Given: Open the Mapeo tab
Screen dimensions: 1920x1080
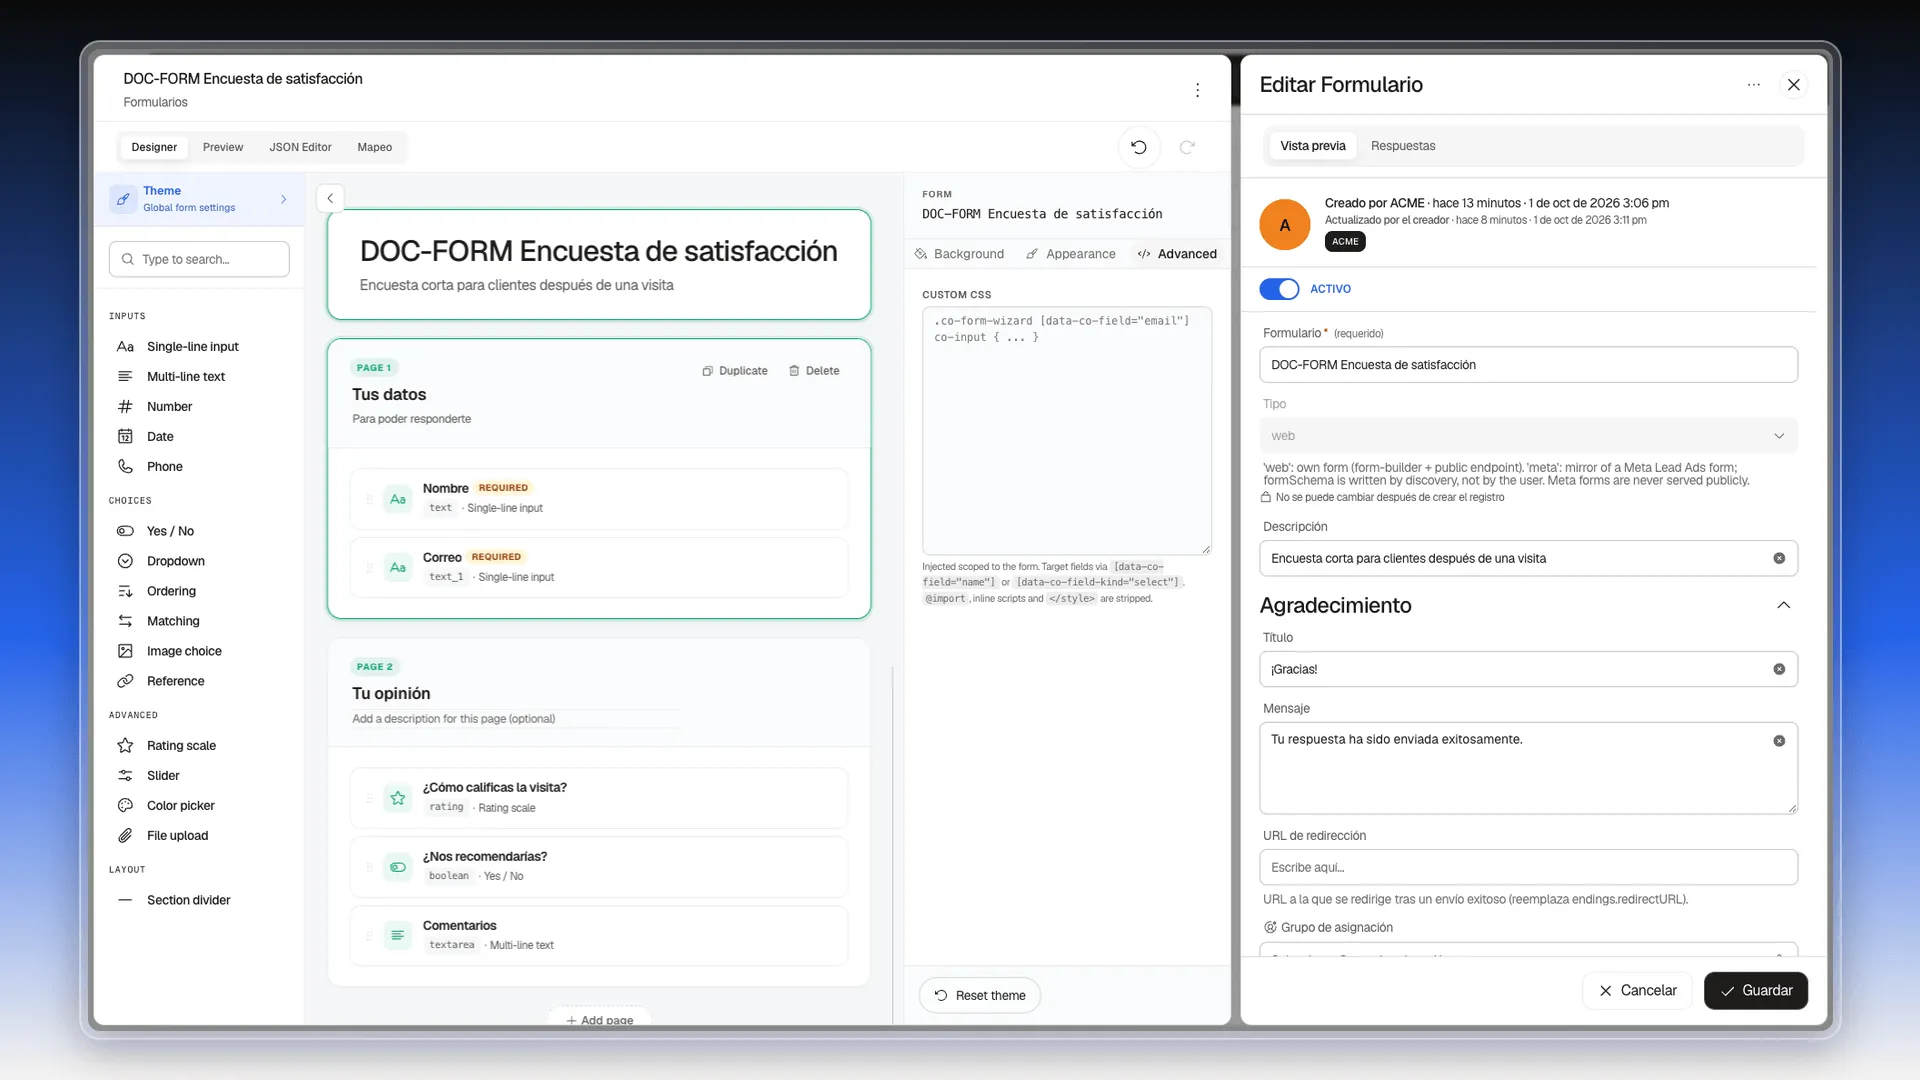Looking at the screenshot, I should [375, 147].
